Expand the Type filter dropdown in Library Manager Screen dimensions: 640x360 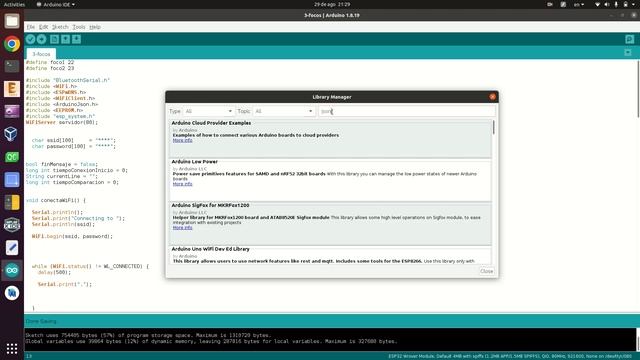(x=208, y=111)
